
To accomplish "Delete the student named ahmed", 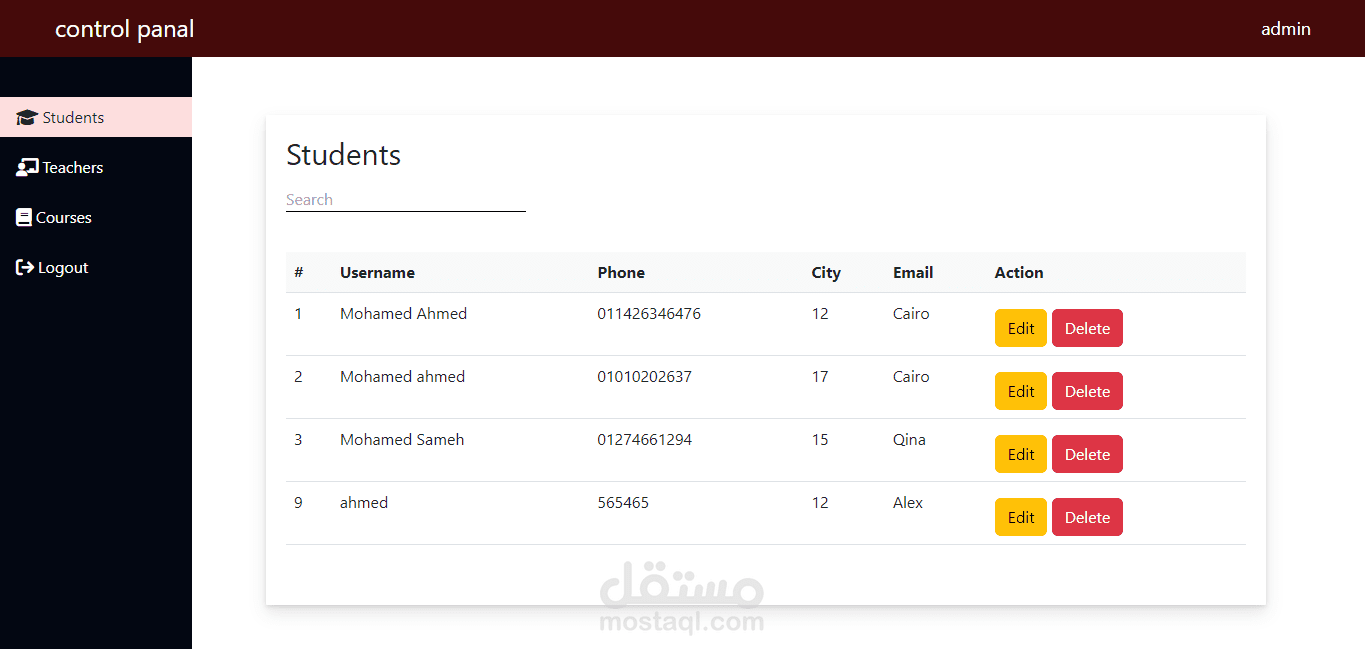I will point(1087,517).
